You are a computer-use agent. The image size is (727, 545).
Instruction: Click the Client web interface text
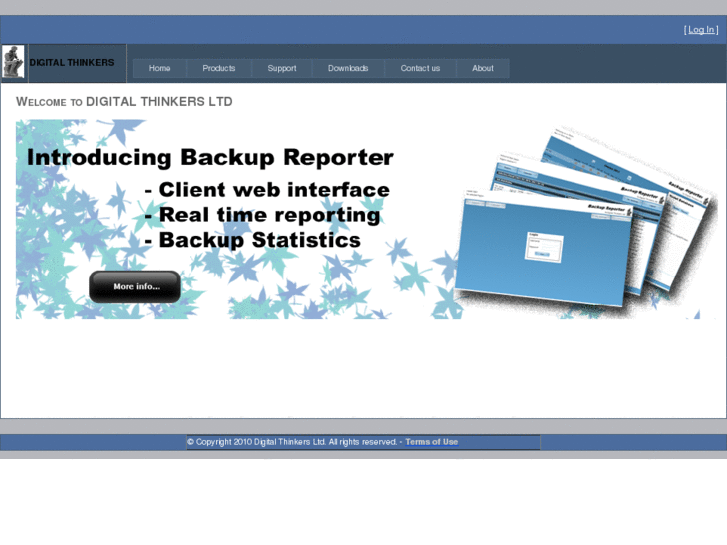(268, 190)
